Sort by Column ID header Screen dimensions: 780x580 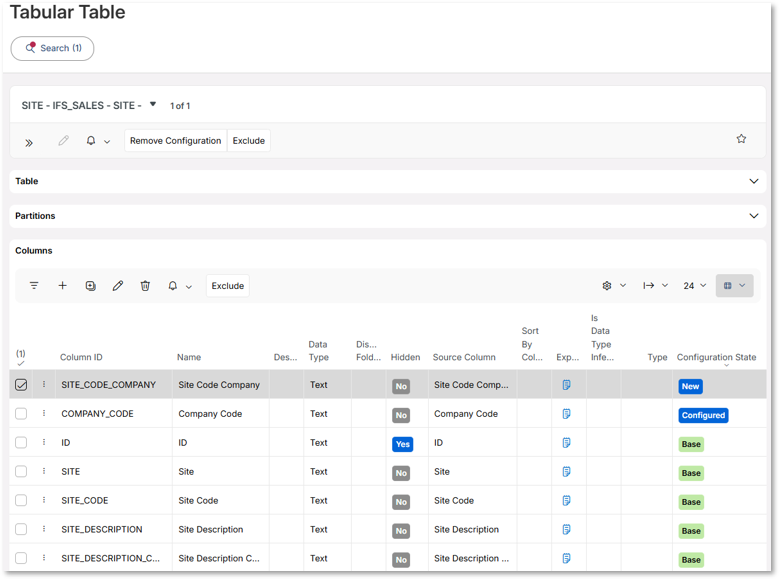pos(81,357)
